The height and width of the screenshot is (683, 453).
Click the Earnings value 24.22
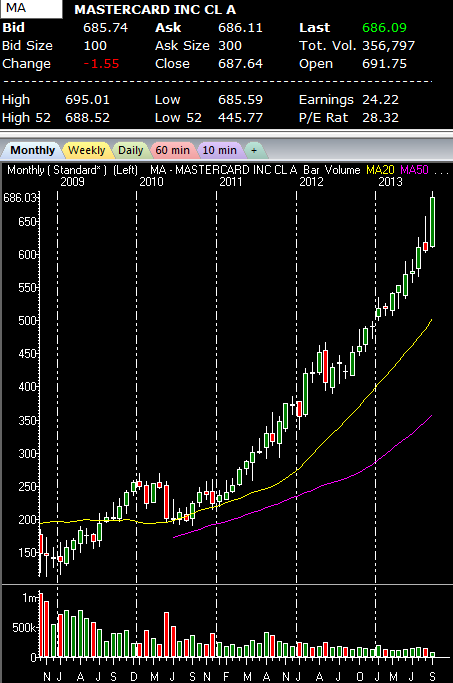(x=380, y=100)
